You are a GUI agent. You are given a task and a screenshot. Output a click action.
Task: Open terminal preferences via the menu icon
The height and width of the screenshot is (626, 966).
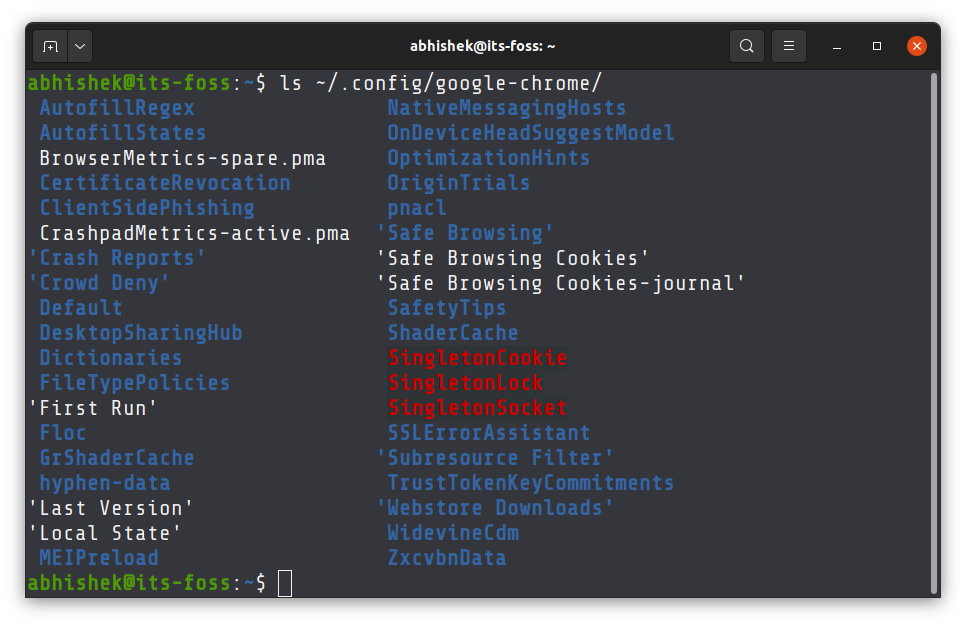(x=788, y=45)
